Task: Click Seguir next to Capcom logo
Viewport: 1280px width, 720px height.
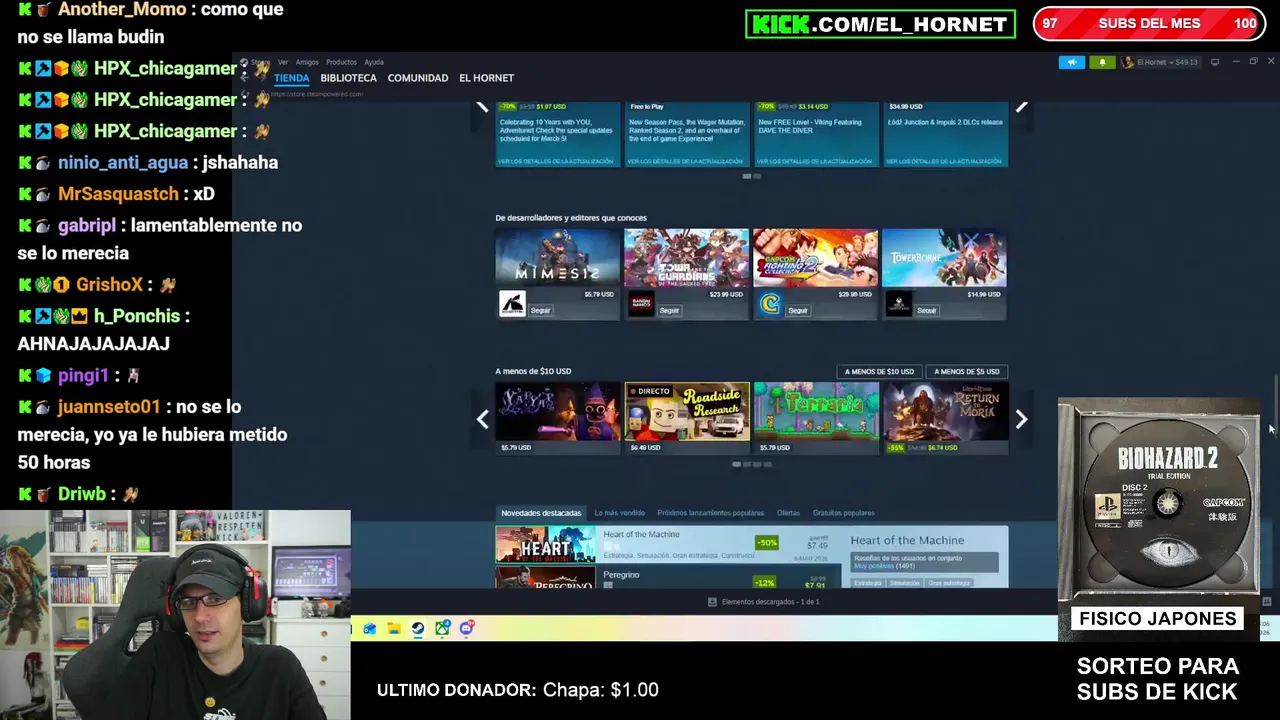Action: tap(797, 311)
